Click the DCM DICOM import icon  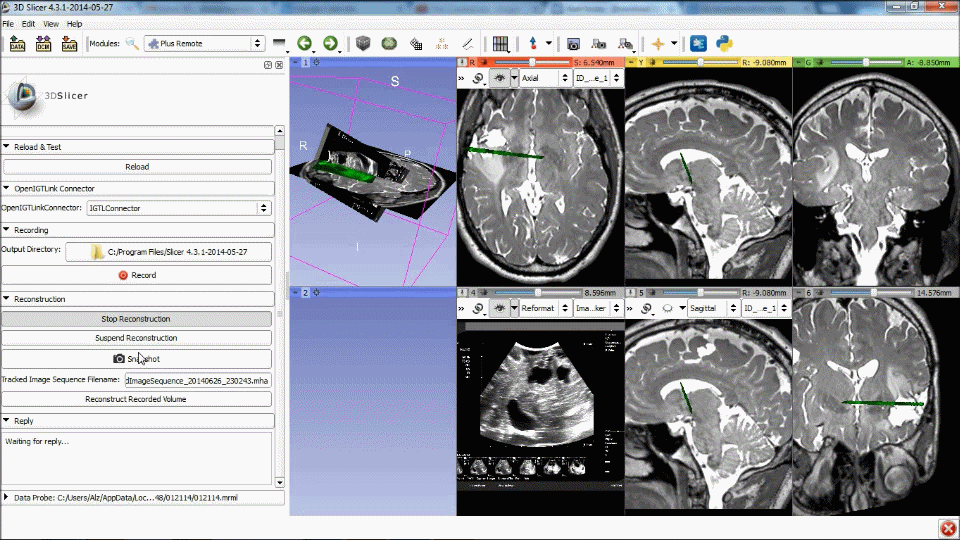click(x=43, y=44)
